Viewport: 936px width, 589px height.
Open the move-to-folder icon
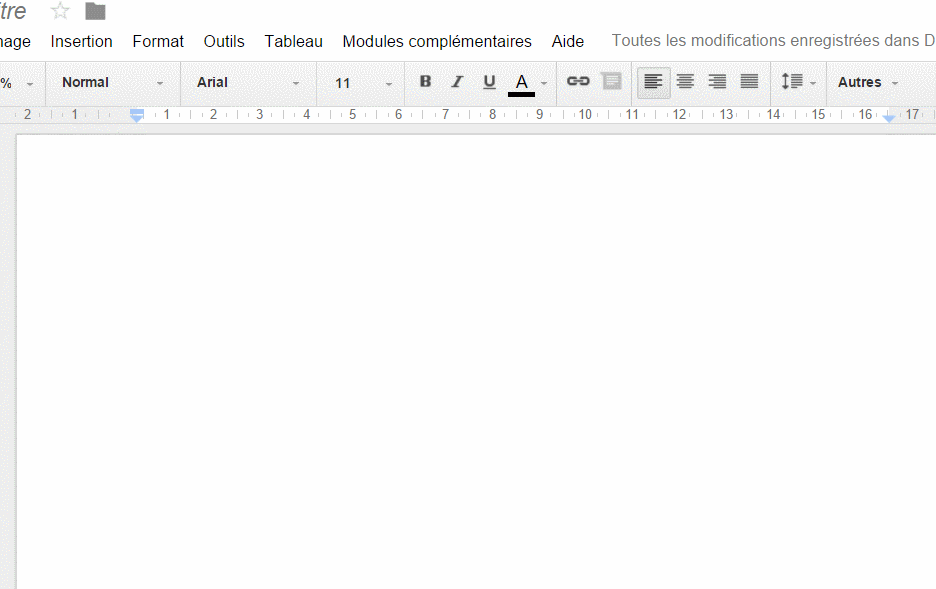[x=96, y=11]
